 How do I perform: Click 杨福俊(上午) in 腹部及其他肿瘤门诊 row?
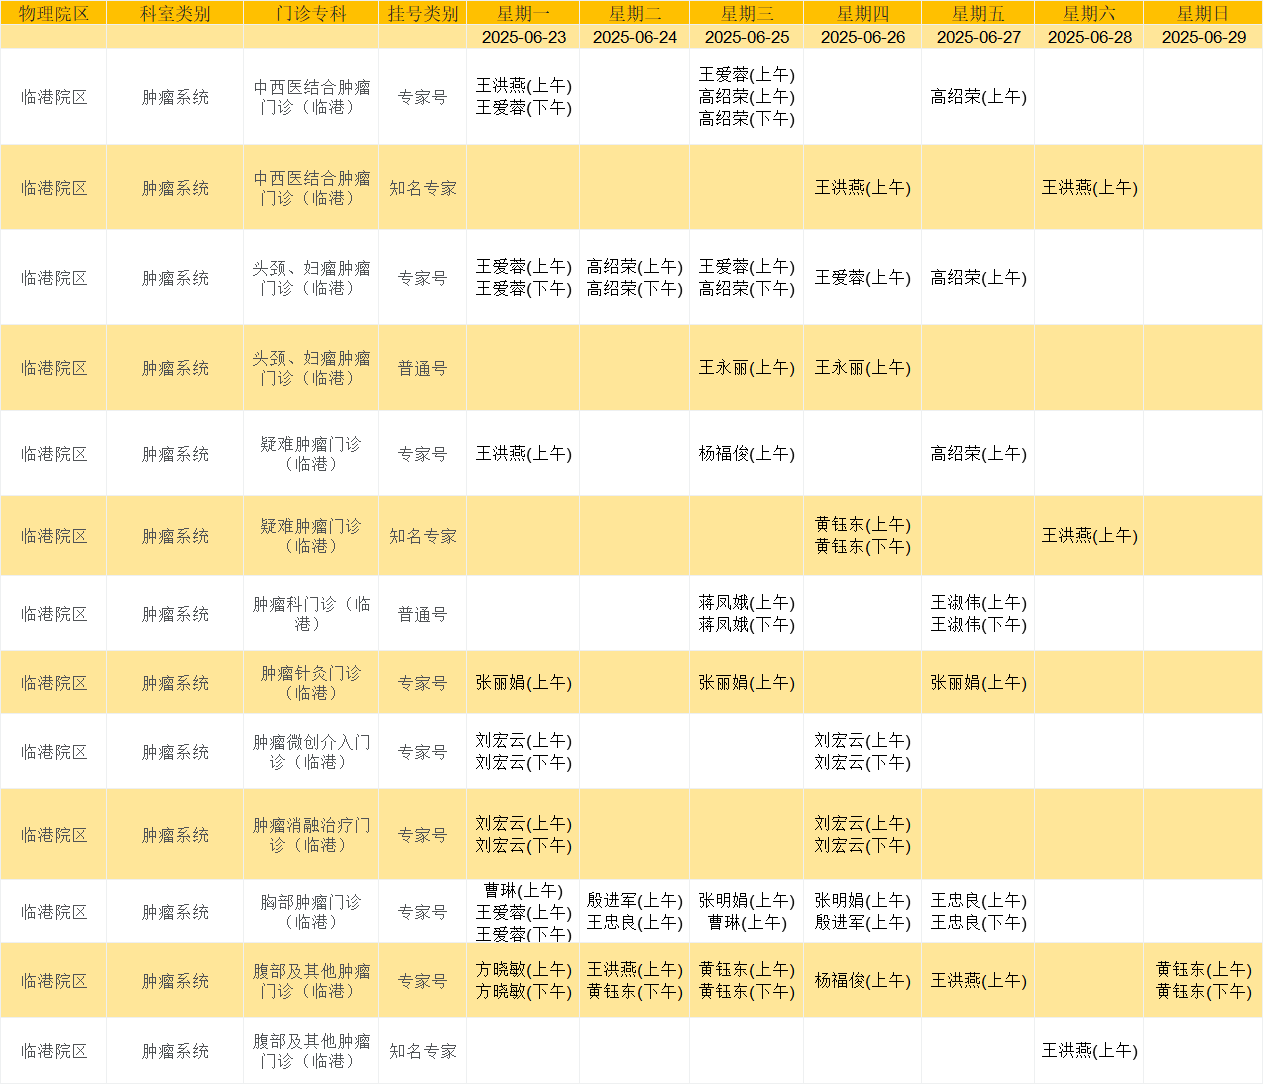863,981
